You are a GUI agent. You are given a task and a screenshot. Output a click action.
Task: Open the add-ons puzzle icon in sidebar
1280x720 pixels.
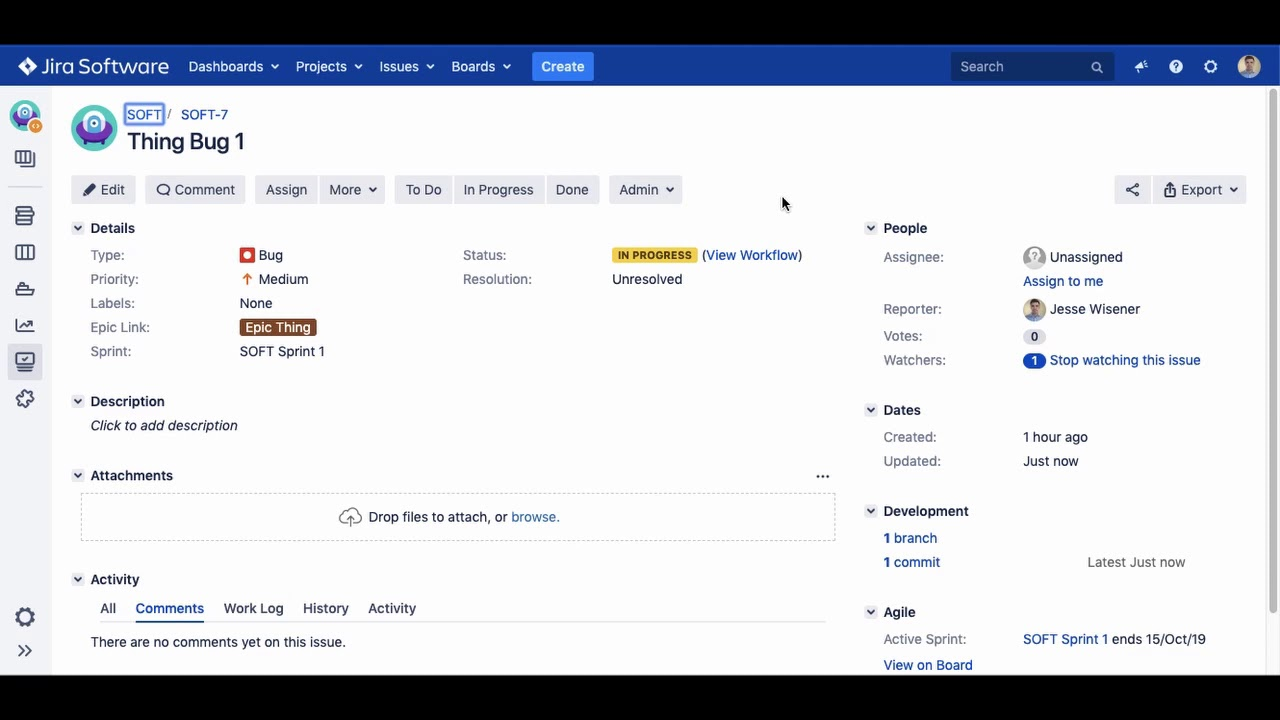[x=25, y=399]
